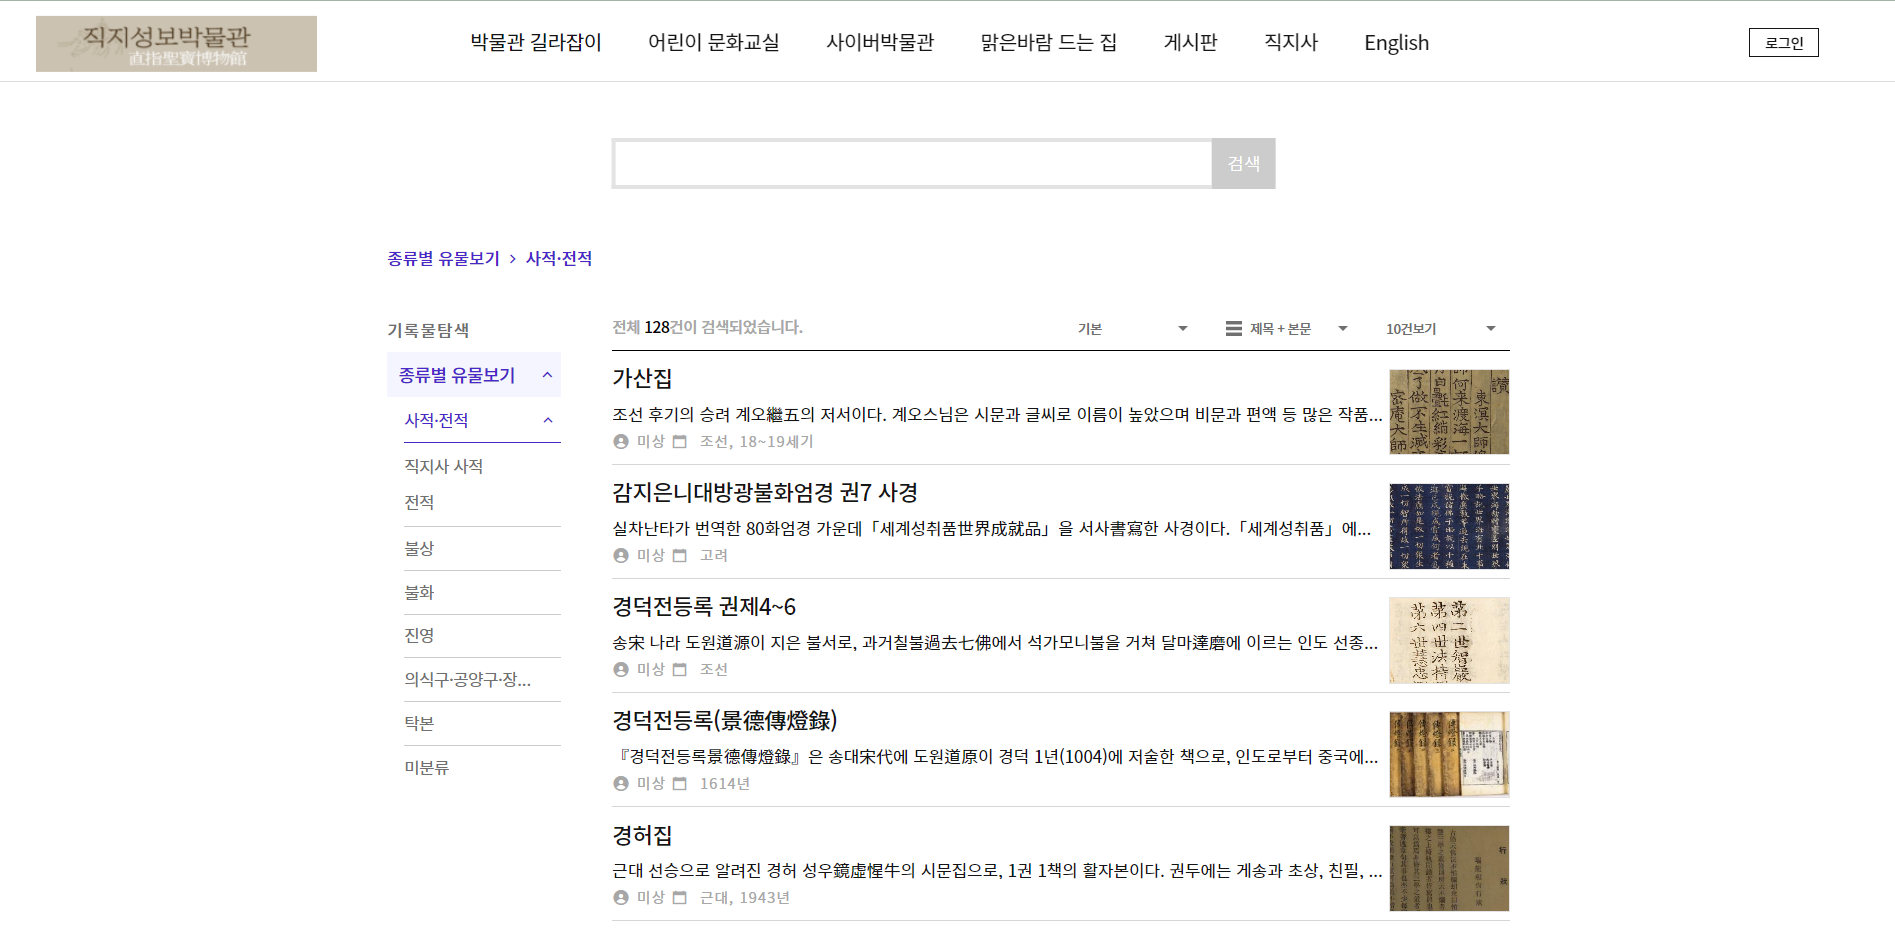The height and width of the screenshot is (932, 1895).
Task: Open the 기본 sort order dropdown
Action: coord(1132,329)
